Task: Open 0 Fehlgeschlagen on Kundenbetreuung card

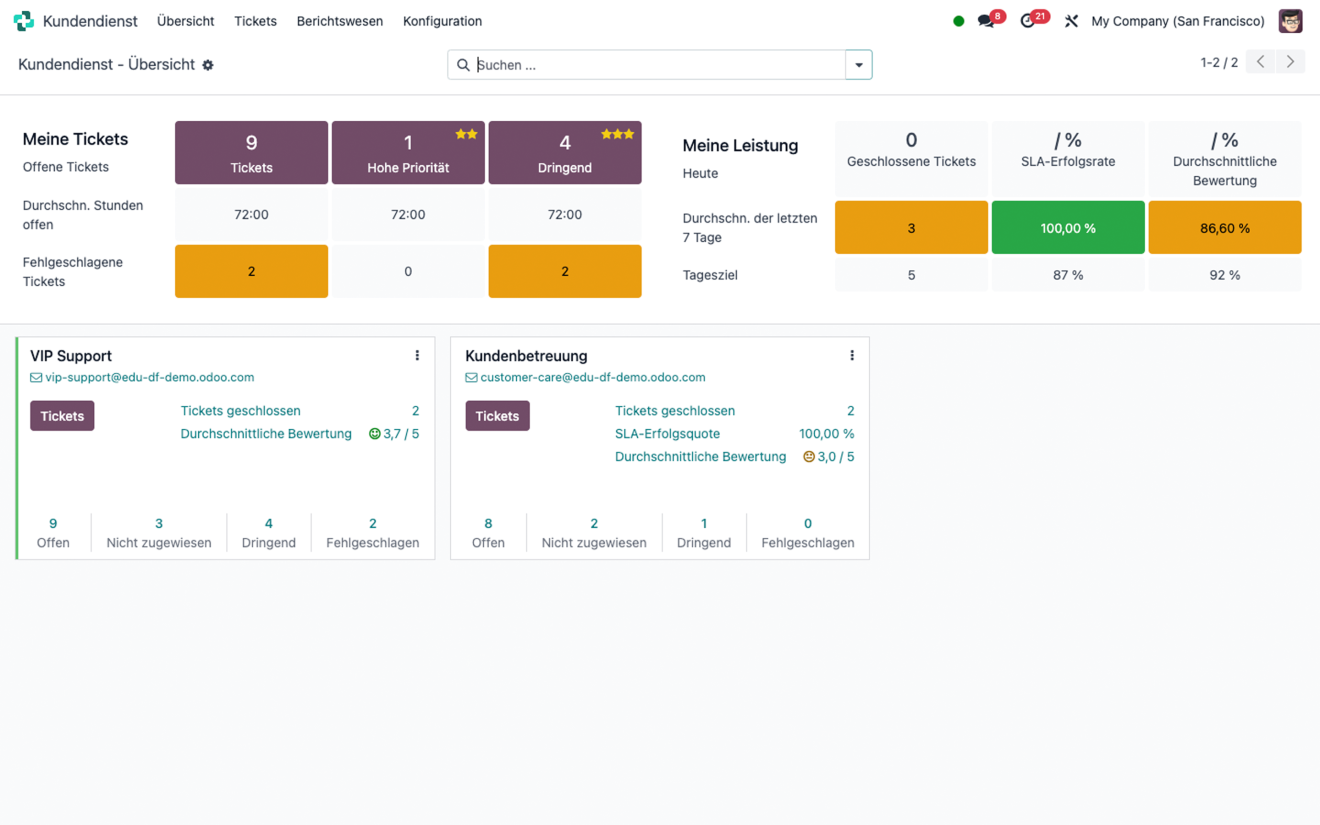Action: (x=808, y=533)
